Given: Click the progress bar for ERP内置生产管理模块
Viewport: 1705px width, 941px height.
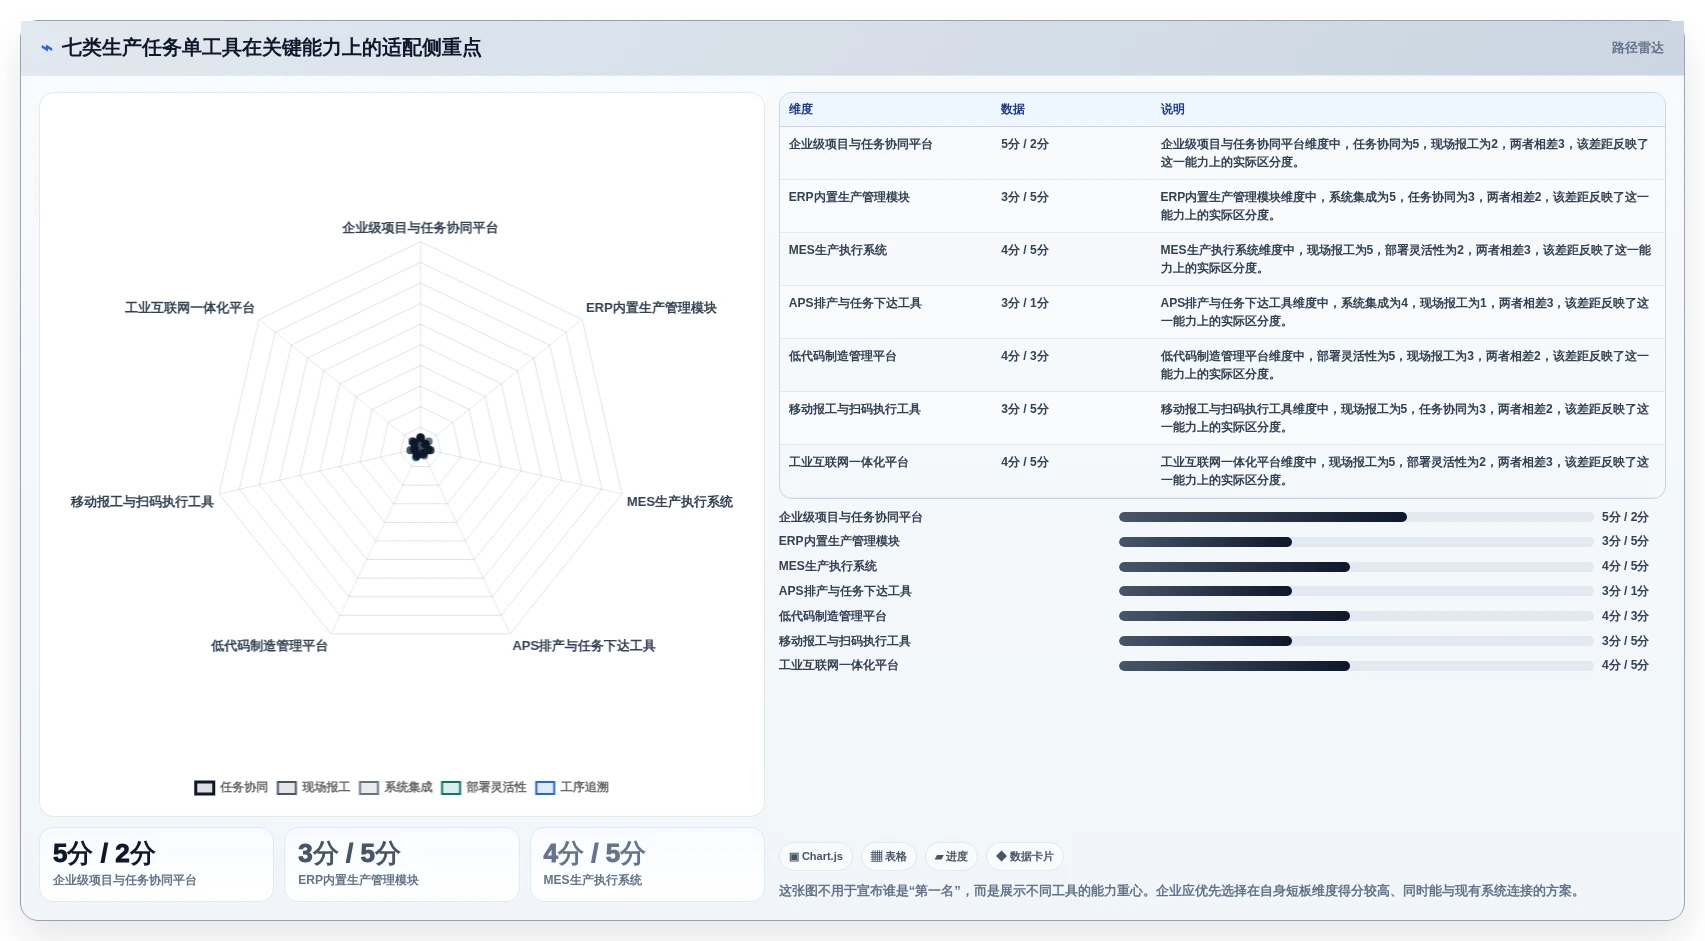Looking at the screenshot, I should [x=1356, y=542].
